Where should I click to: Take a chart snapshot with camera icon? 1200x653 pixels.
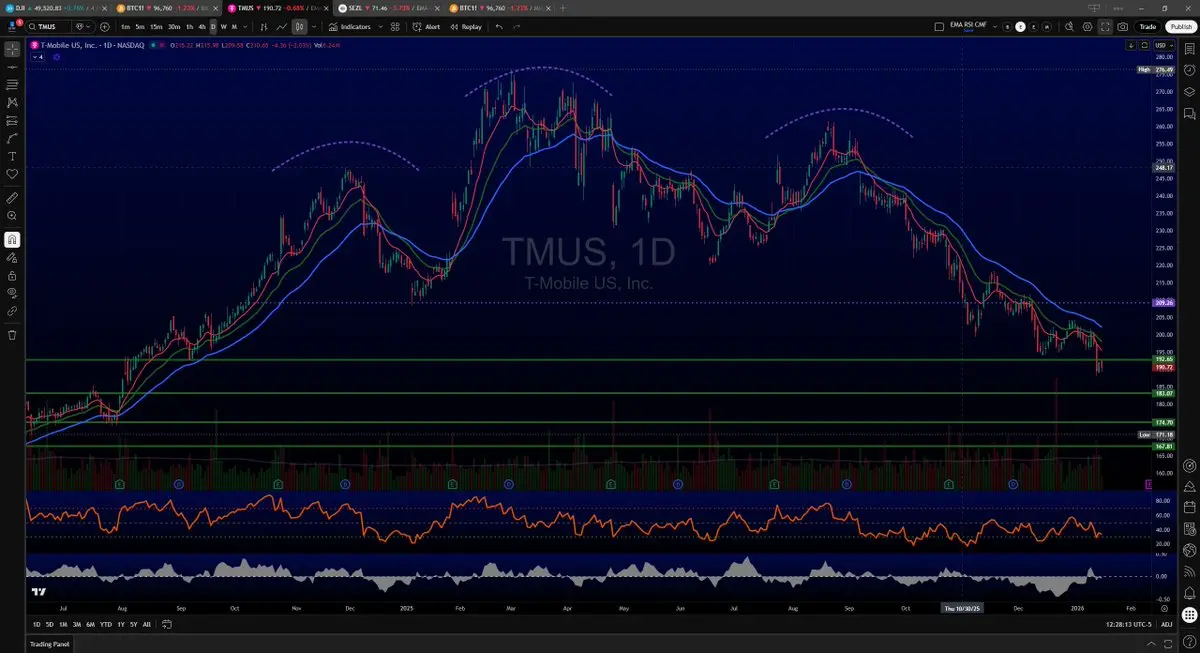pos(1123,26)
